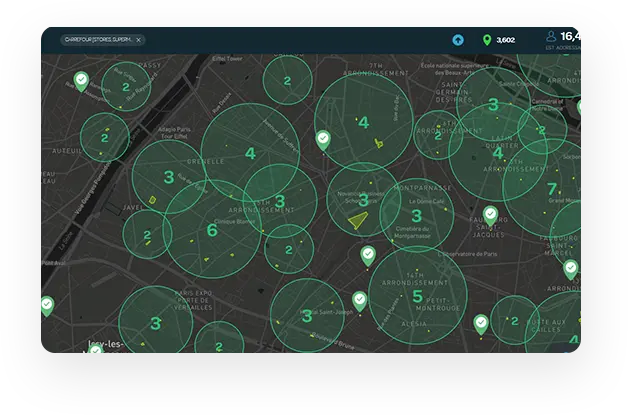Image resolution: width=628 pixels, height=415 pixels.
Task: Expand the 6-cluster near Clinique Blomet
Action: [212, 230]
